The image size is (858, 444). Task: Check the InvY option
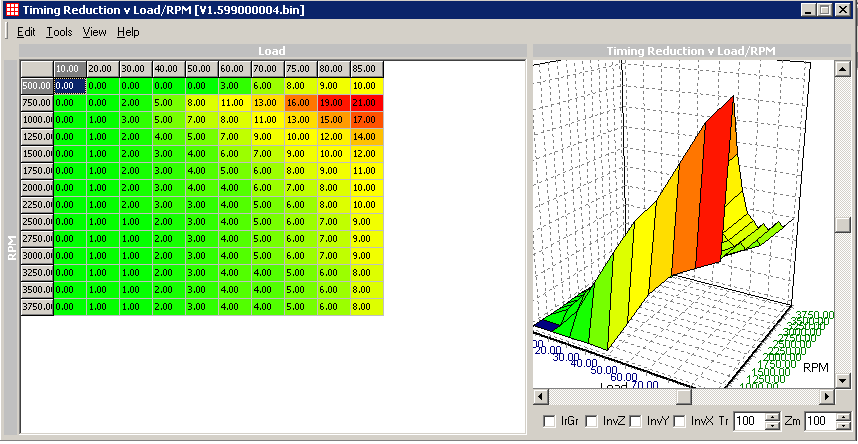coord(635,422)
